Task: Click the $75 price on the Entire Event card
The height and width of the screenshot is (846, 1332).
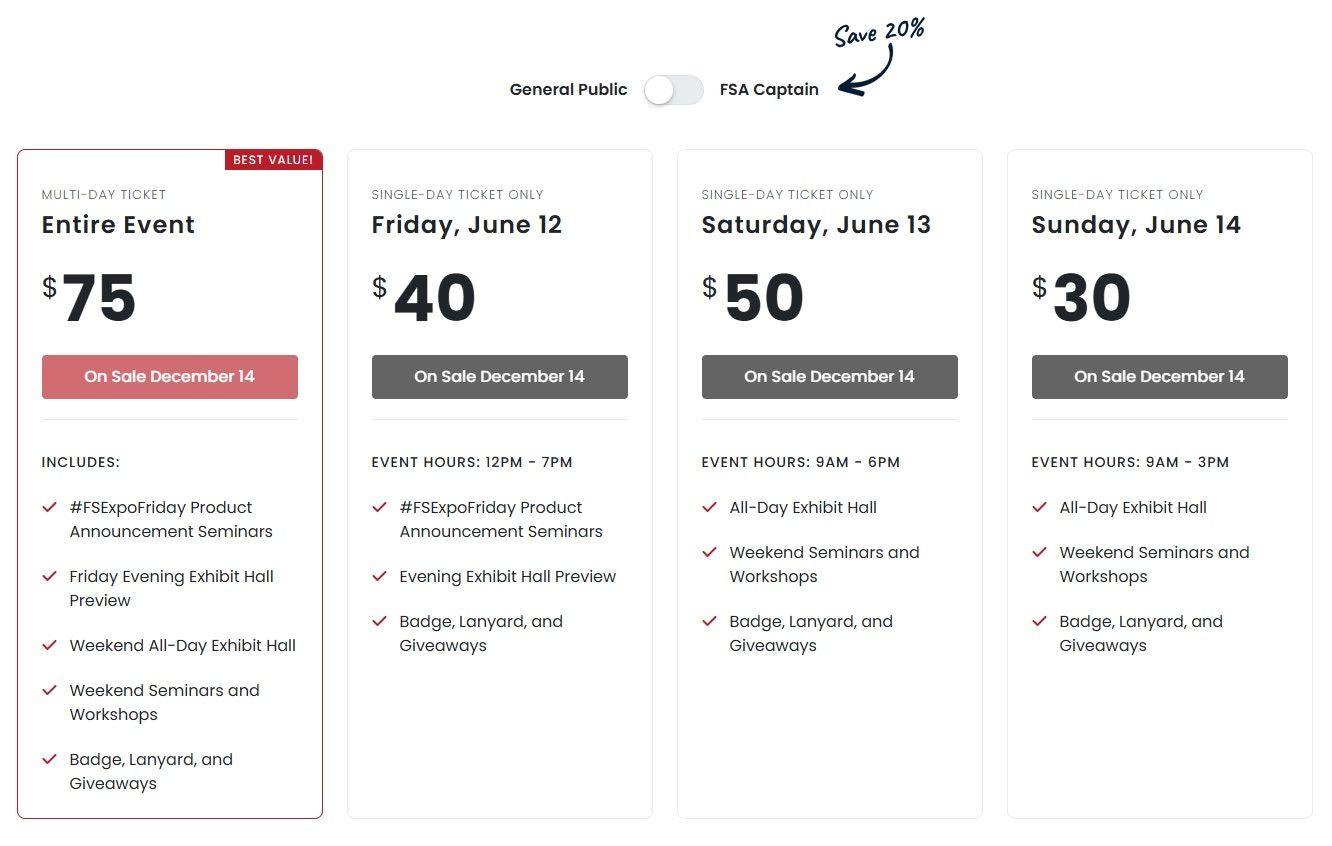Action: 95,297
